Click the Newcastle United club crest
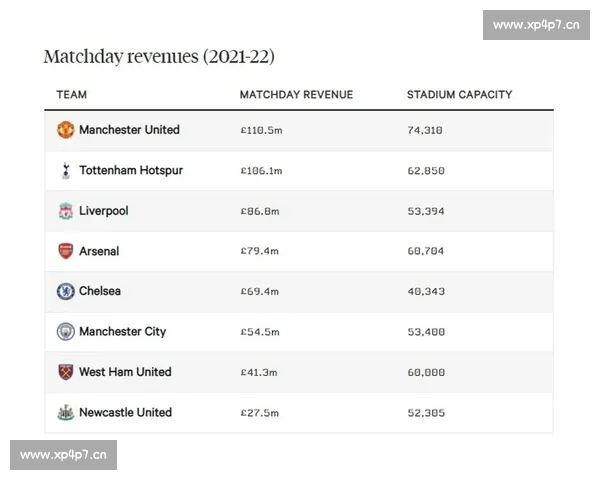 point(65,412)
